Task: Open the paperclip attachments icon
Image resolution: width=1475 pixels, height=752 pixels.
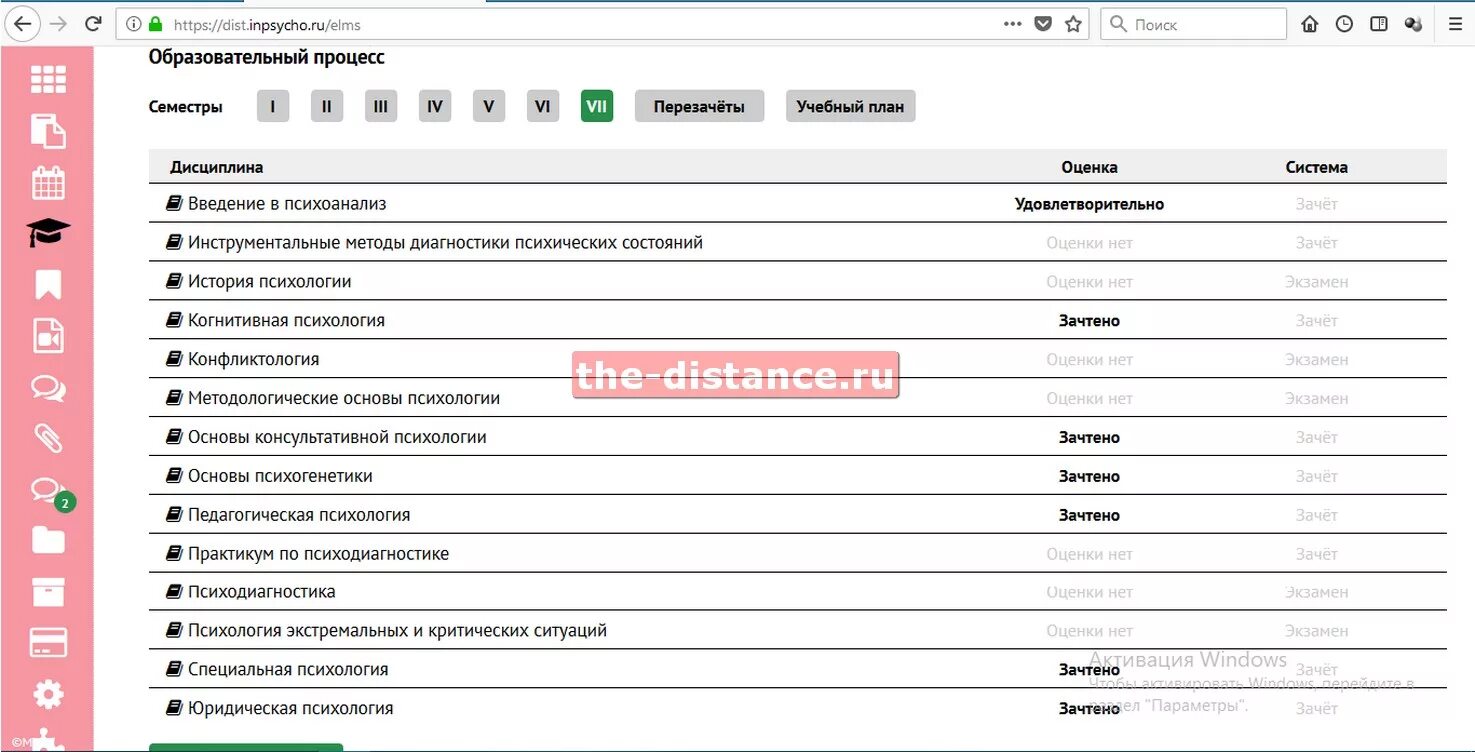Action: click(48, 438)
